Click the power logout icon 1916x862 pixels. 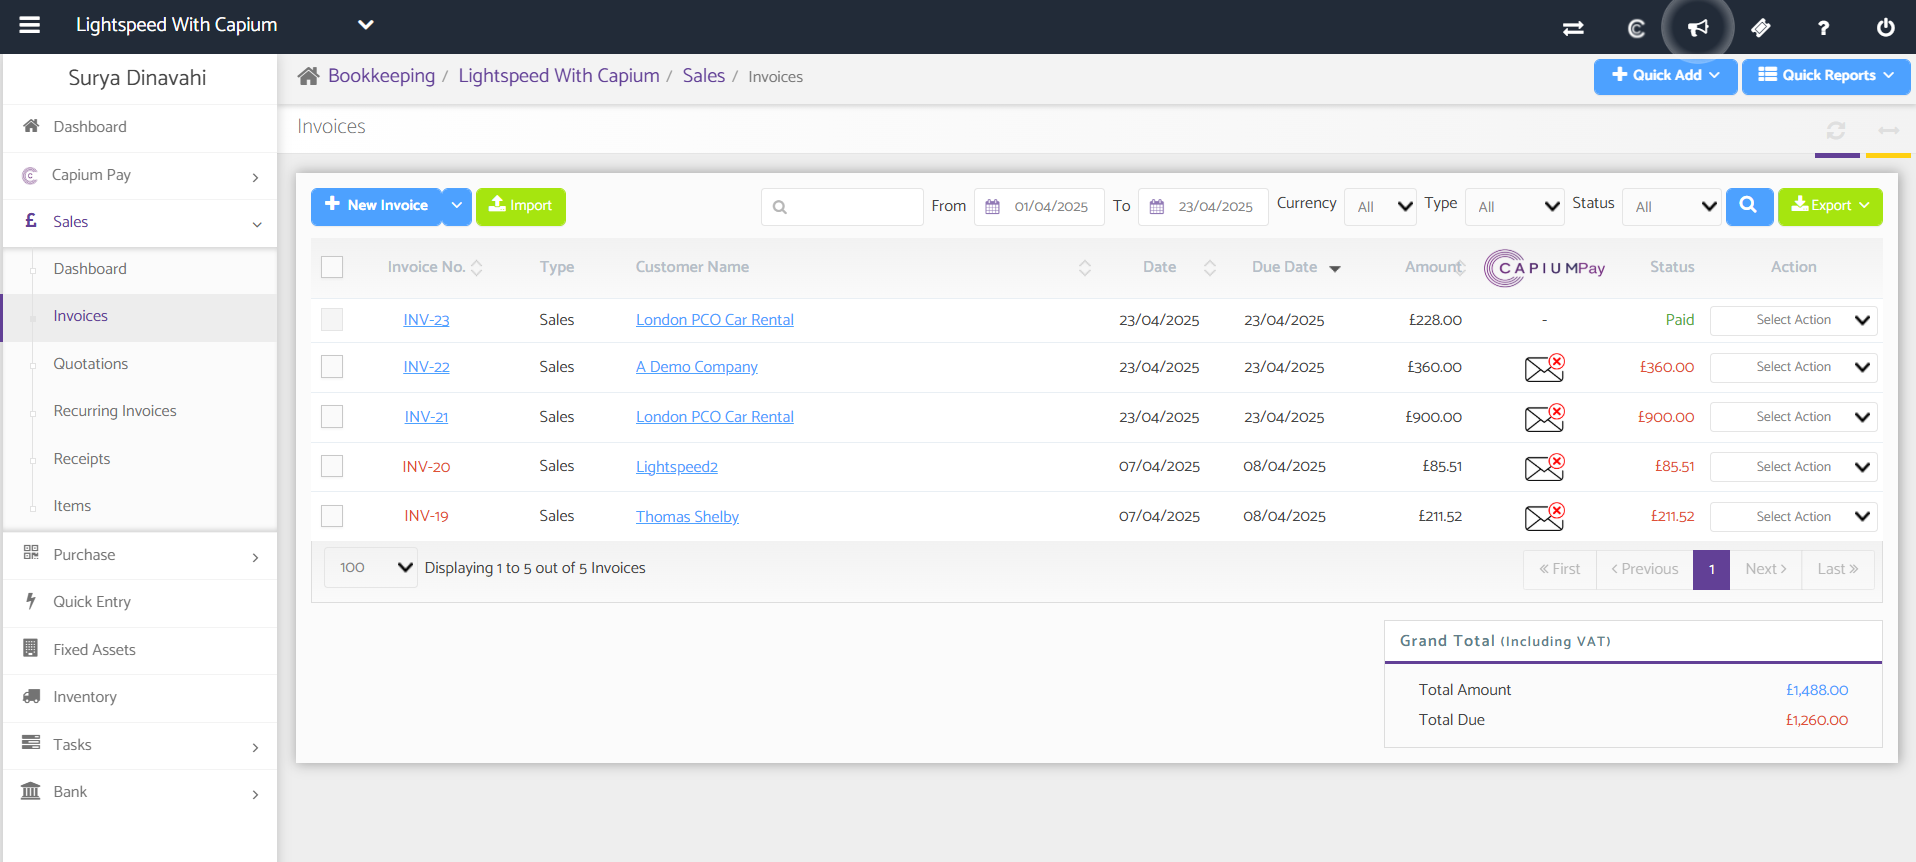1885,28
